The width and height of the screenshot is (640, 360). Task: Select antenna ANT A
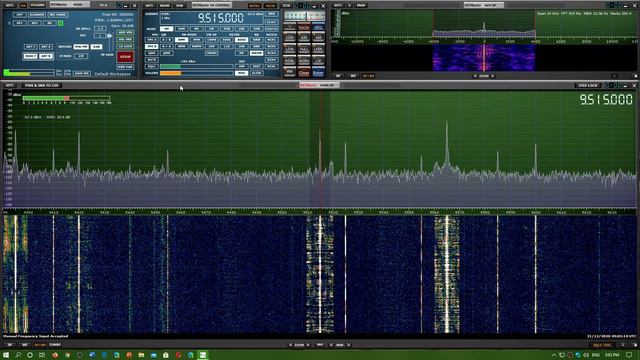46,47
